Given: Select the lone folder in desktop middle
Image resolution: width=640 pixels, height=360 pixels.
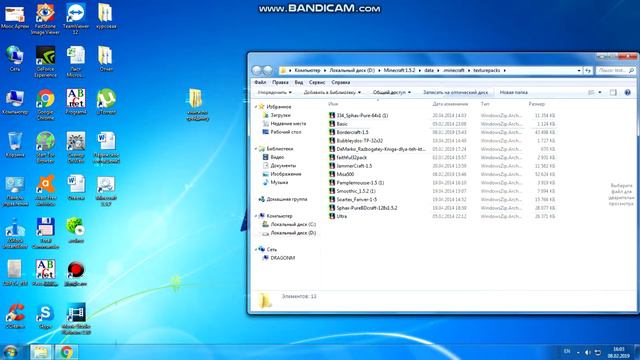Looking at the screenshot, I should [x=198, y=105].
